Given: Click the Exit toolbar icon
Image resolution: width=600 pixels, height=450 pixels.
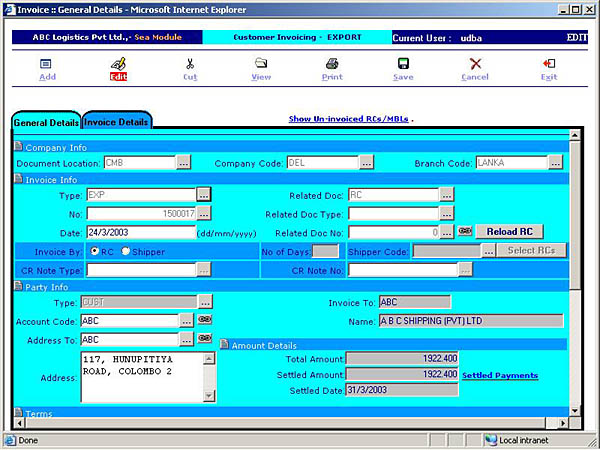Looking at the screenshot, I should coord(549,64).
